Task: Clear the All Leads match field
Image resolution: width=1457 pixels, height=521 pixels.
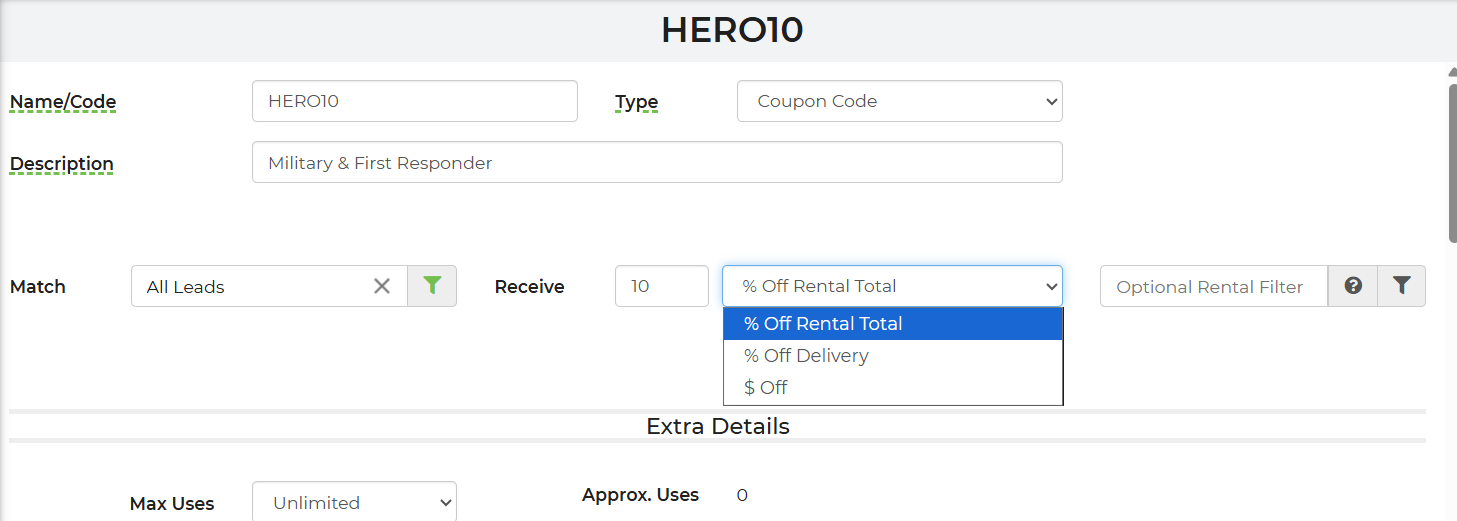Action: (x=382, y=286)
